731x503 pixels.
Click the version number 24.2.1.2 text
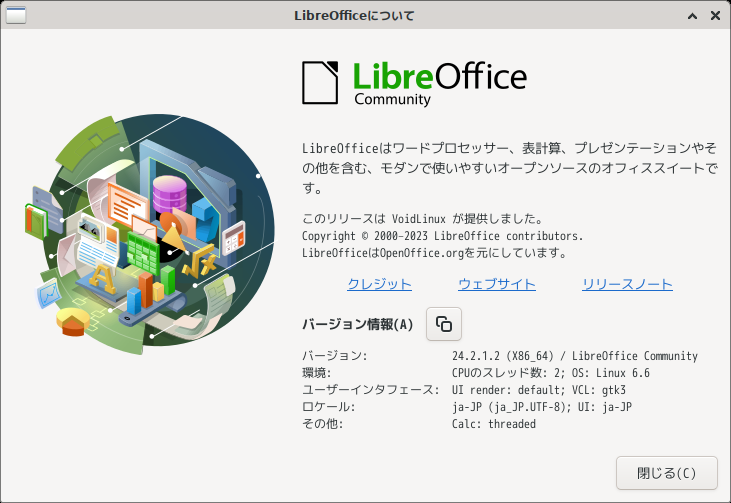click(479, 356)
